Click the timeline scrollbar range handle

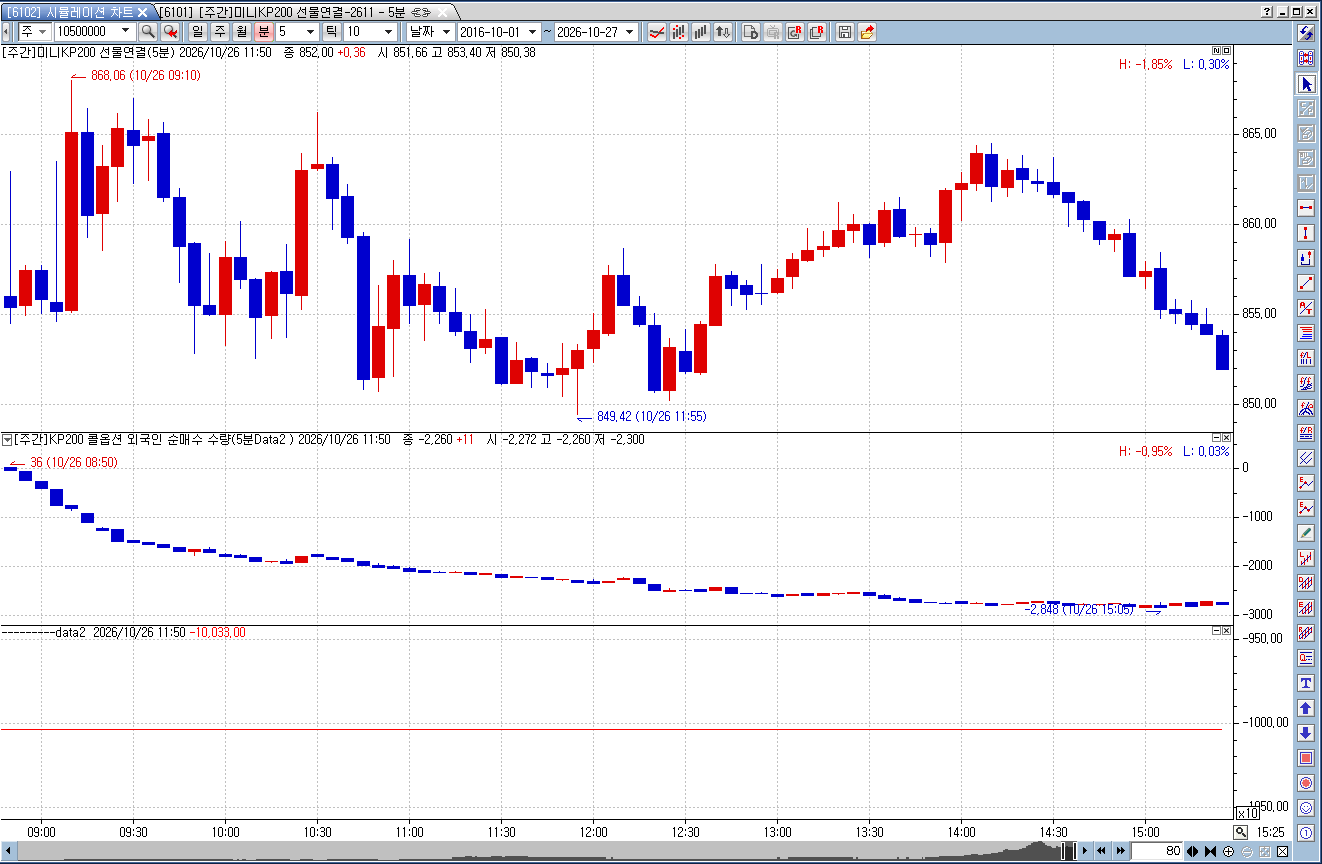1068,851
